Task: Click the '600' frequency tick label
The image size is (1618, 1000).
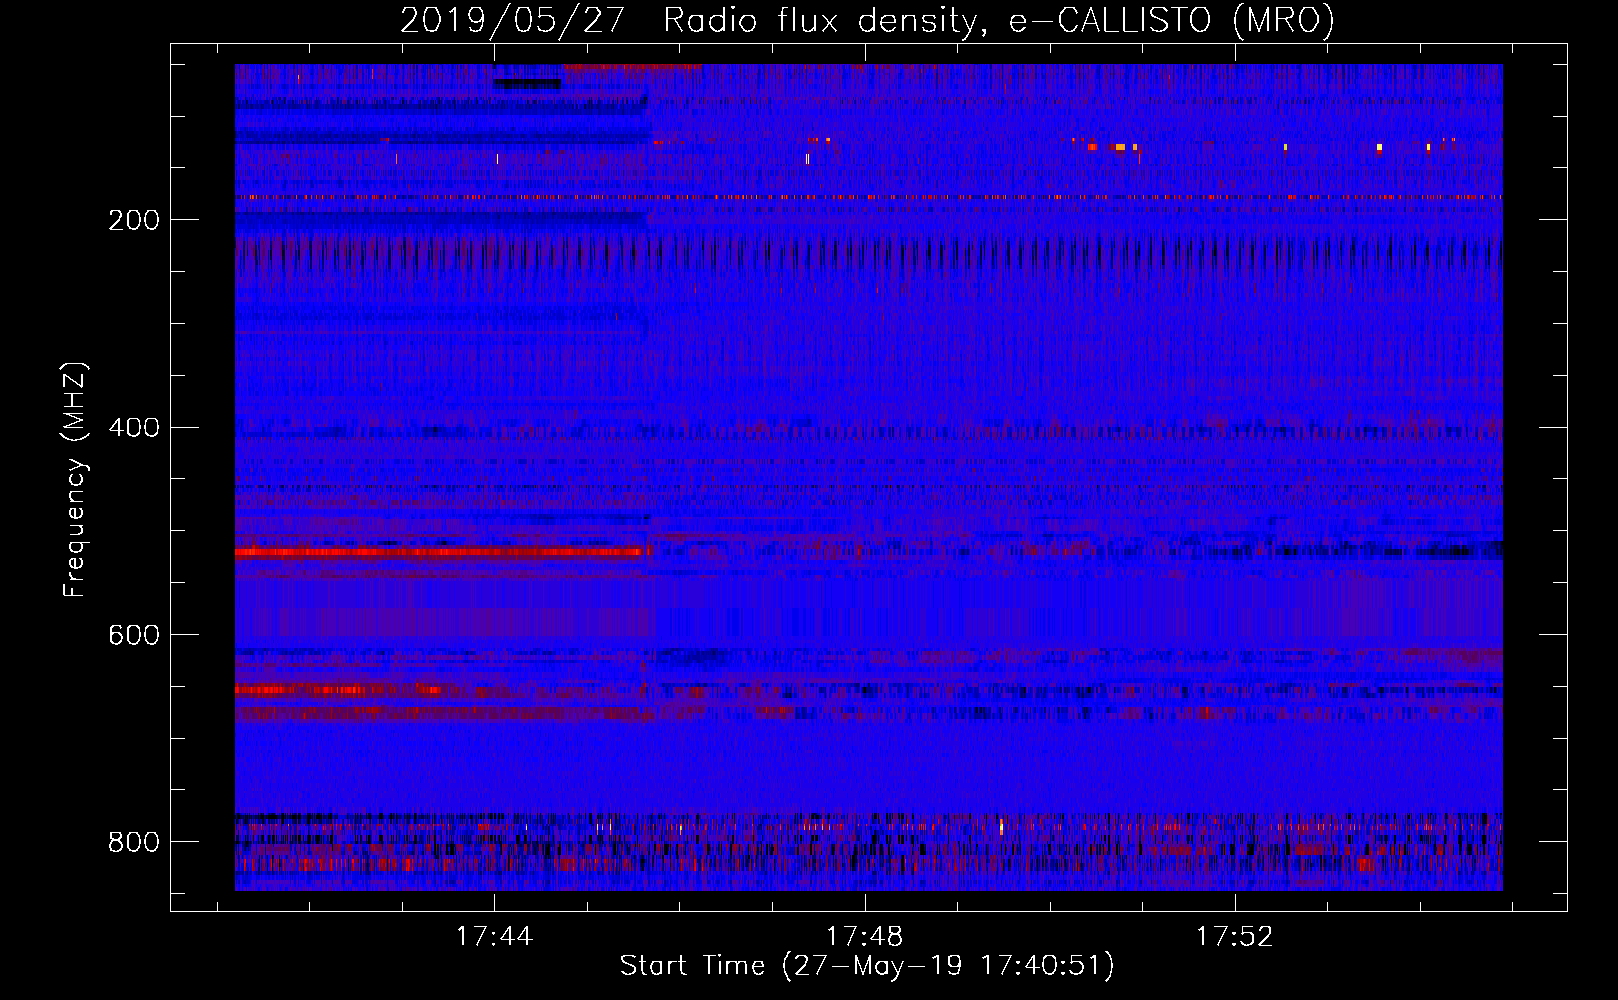Action: click(x=134, y=636)
